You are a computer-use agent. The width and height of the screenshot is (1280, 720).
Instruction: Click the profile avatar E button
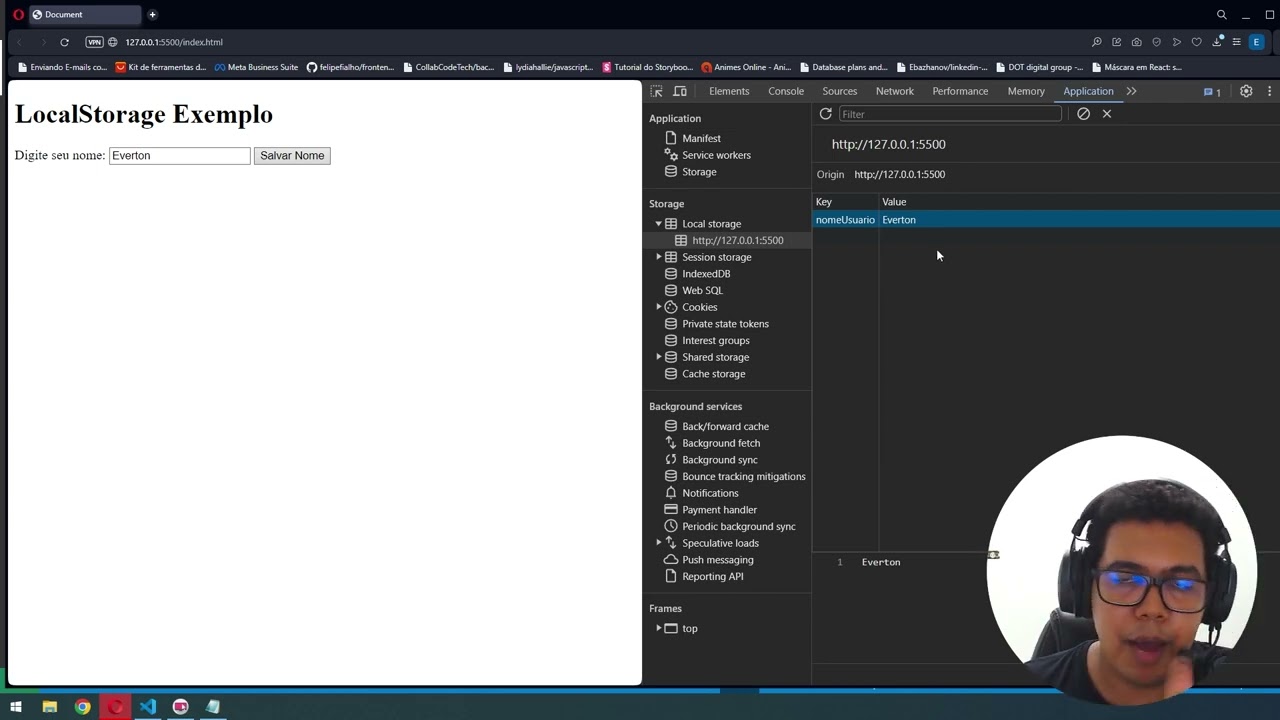(x=1257, y=42)
